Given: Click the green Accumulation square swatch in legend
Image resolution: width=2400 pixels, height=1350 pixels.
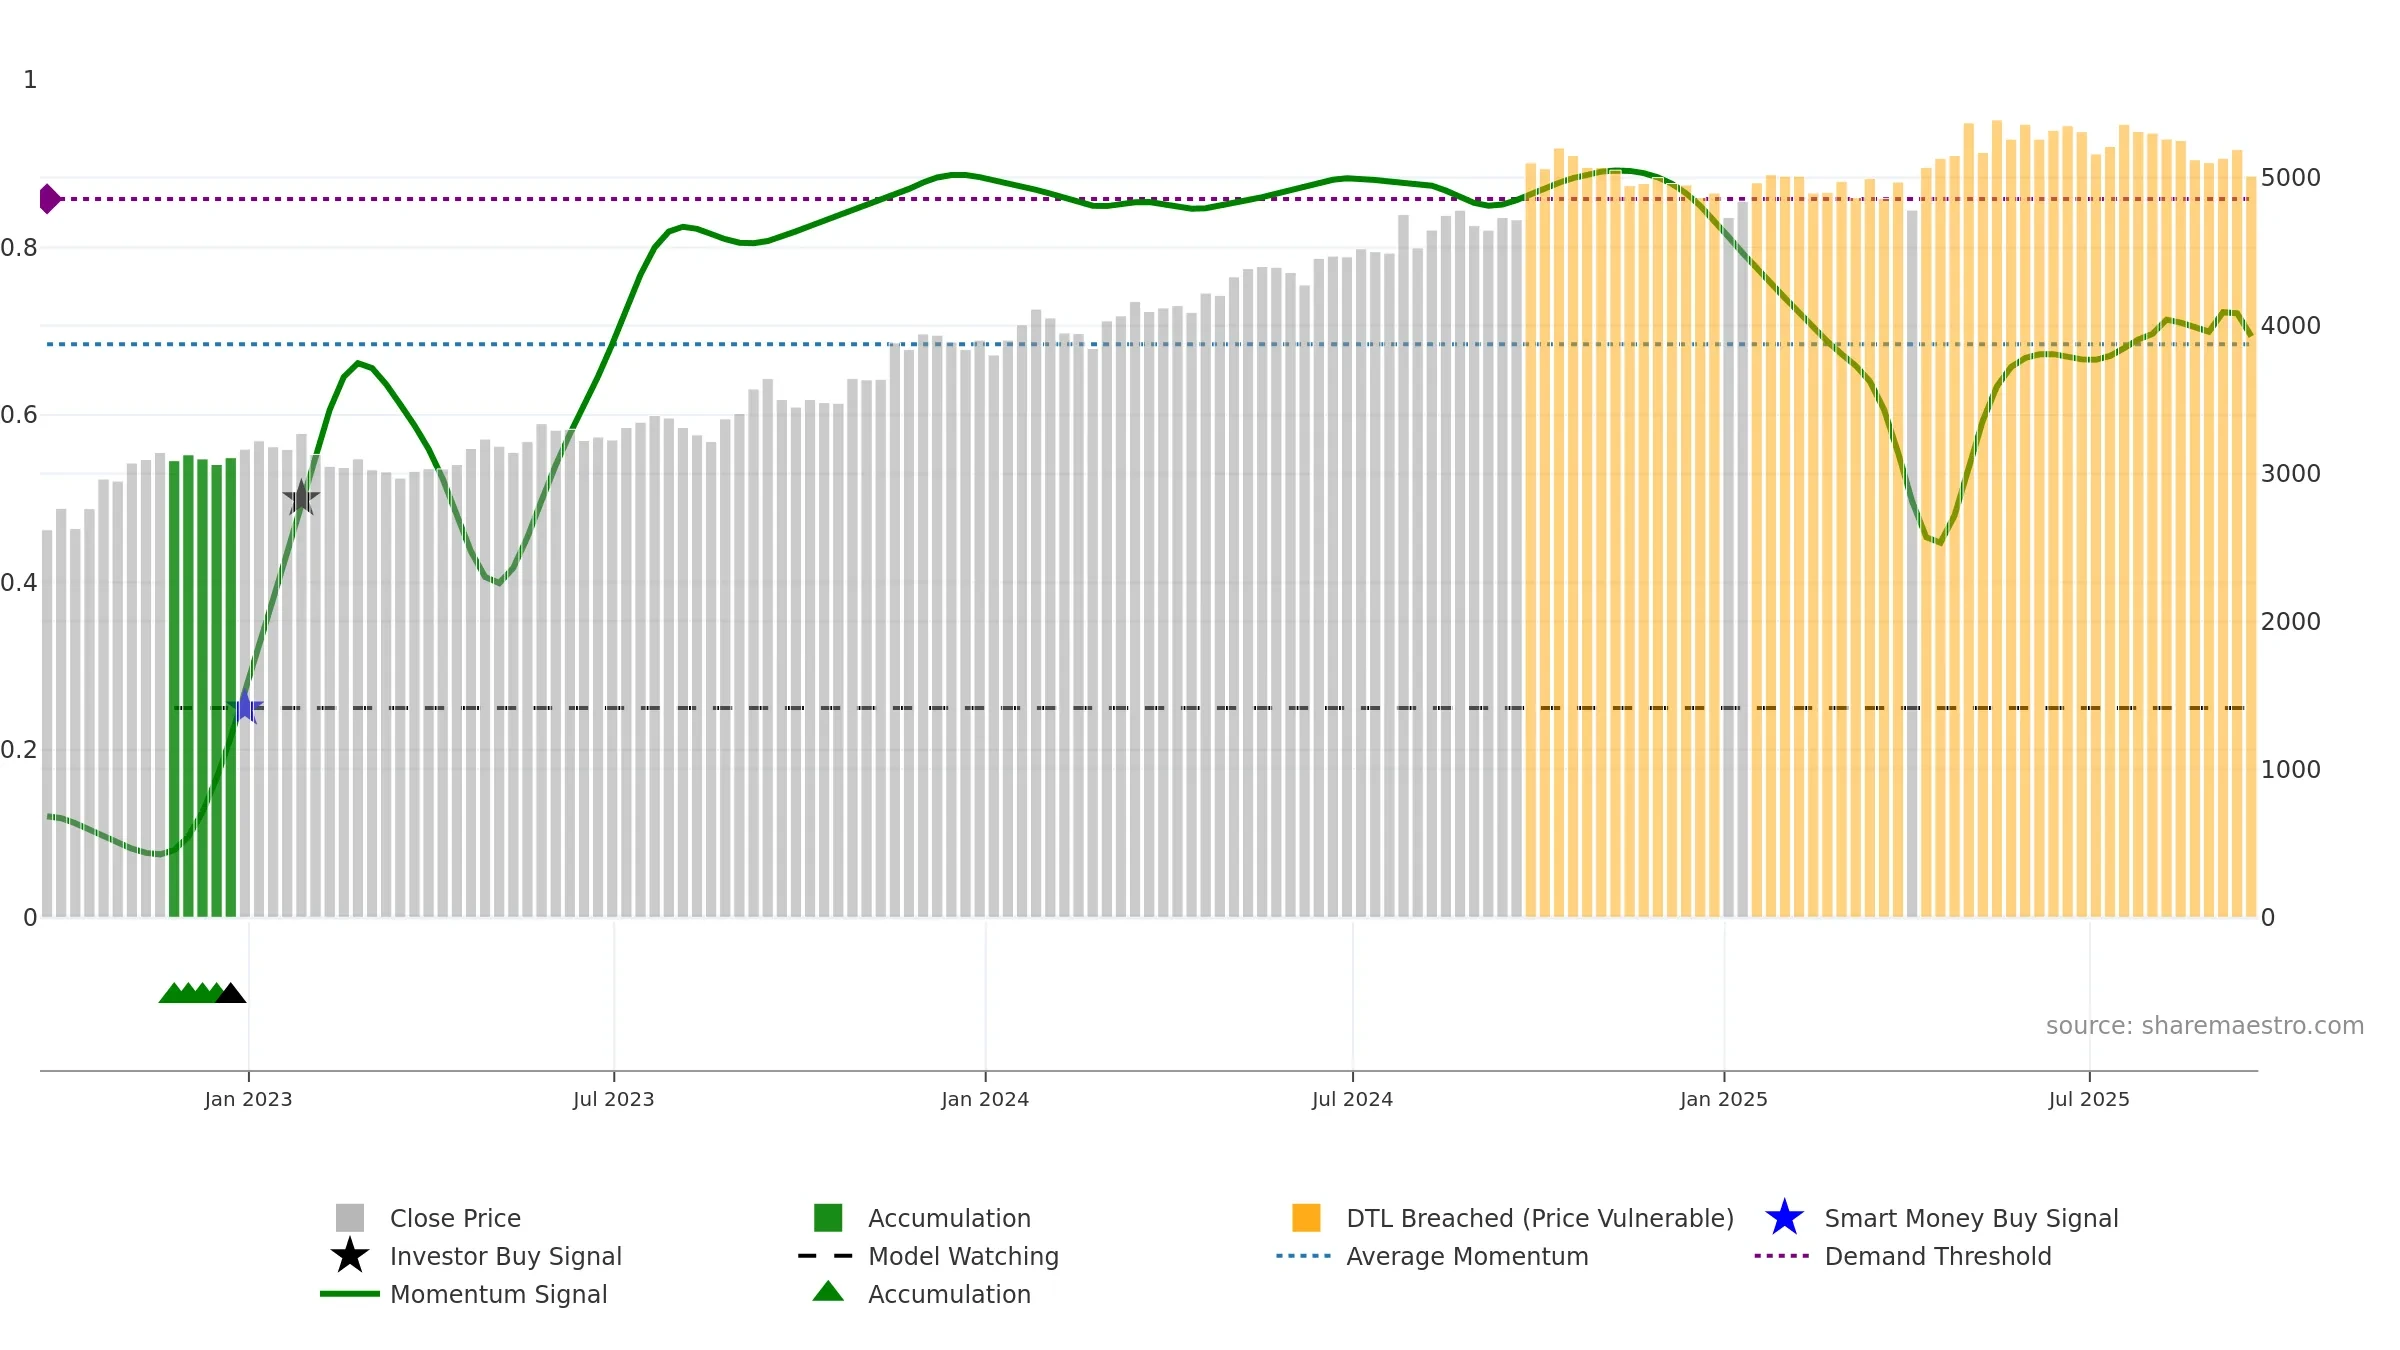Looking at the screenshot, I should 828,1218.
